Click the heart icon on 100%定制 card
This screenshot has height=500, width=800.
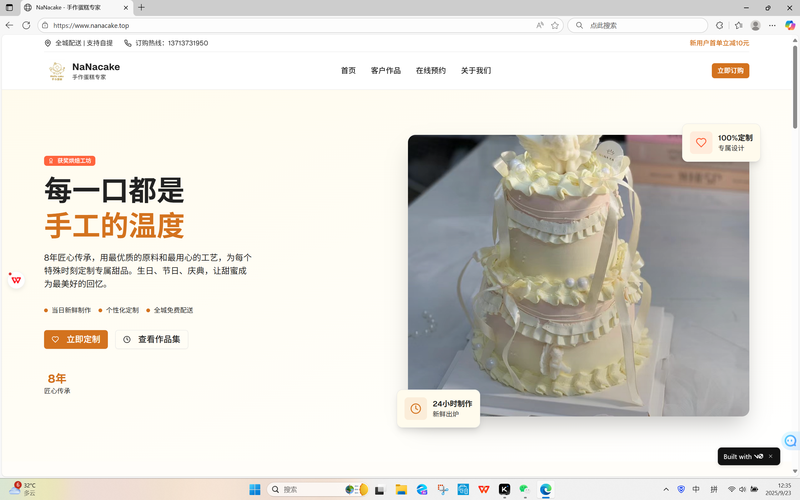pyautogui.click(x=701, y=142)
